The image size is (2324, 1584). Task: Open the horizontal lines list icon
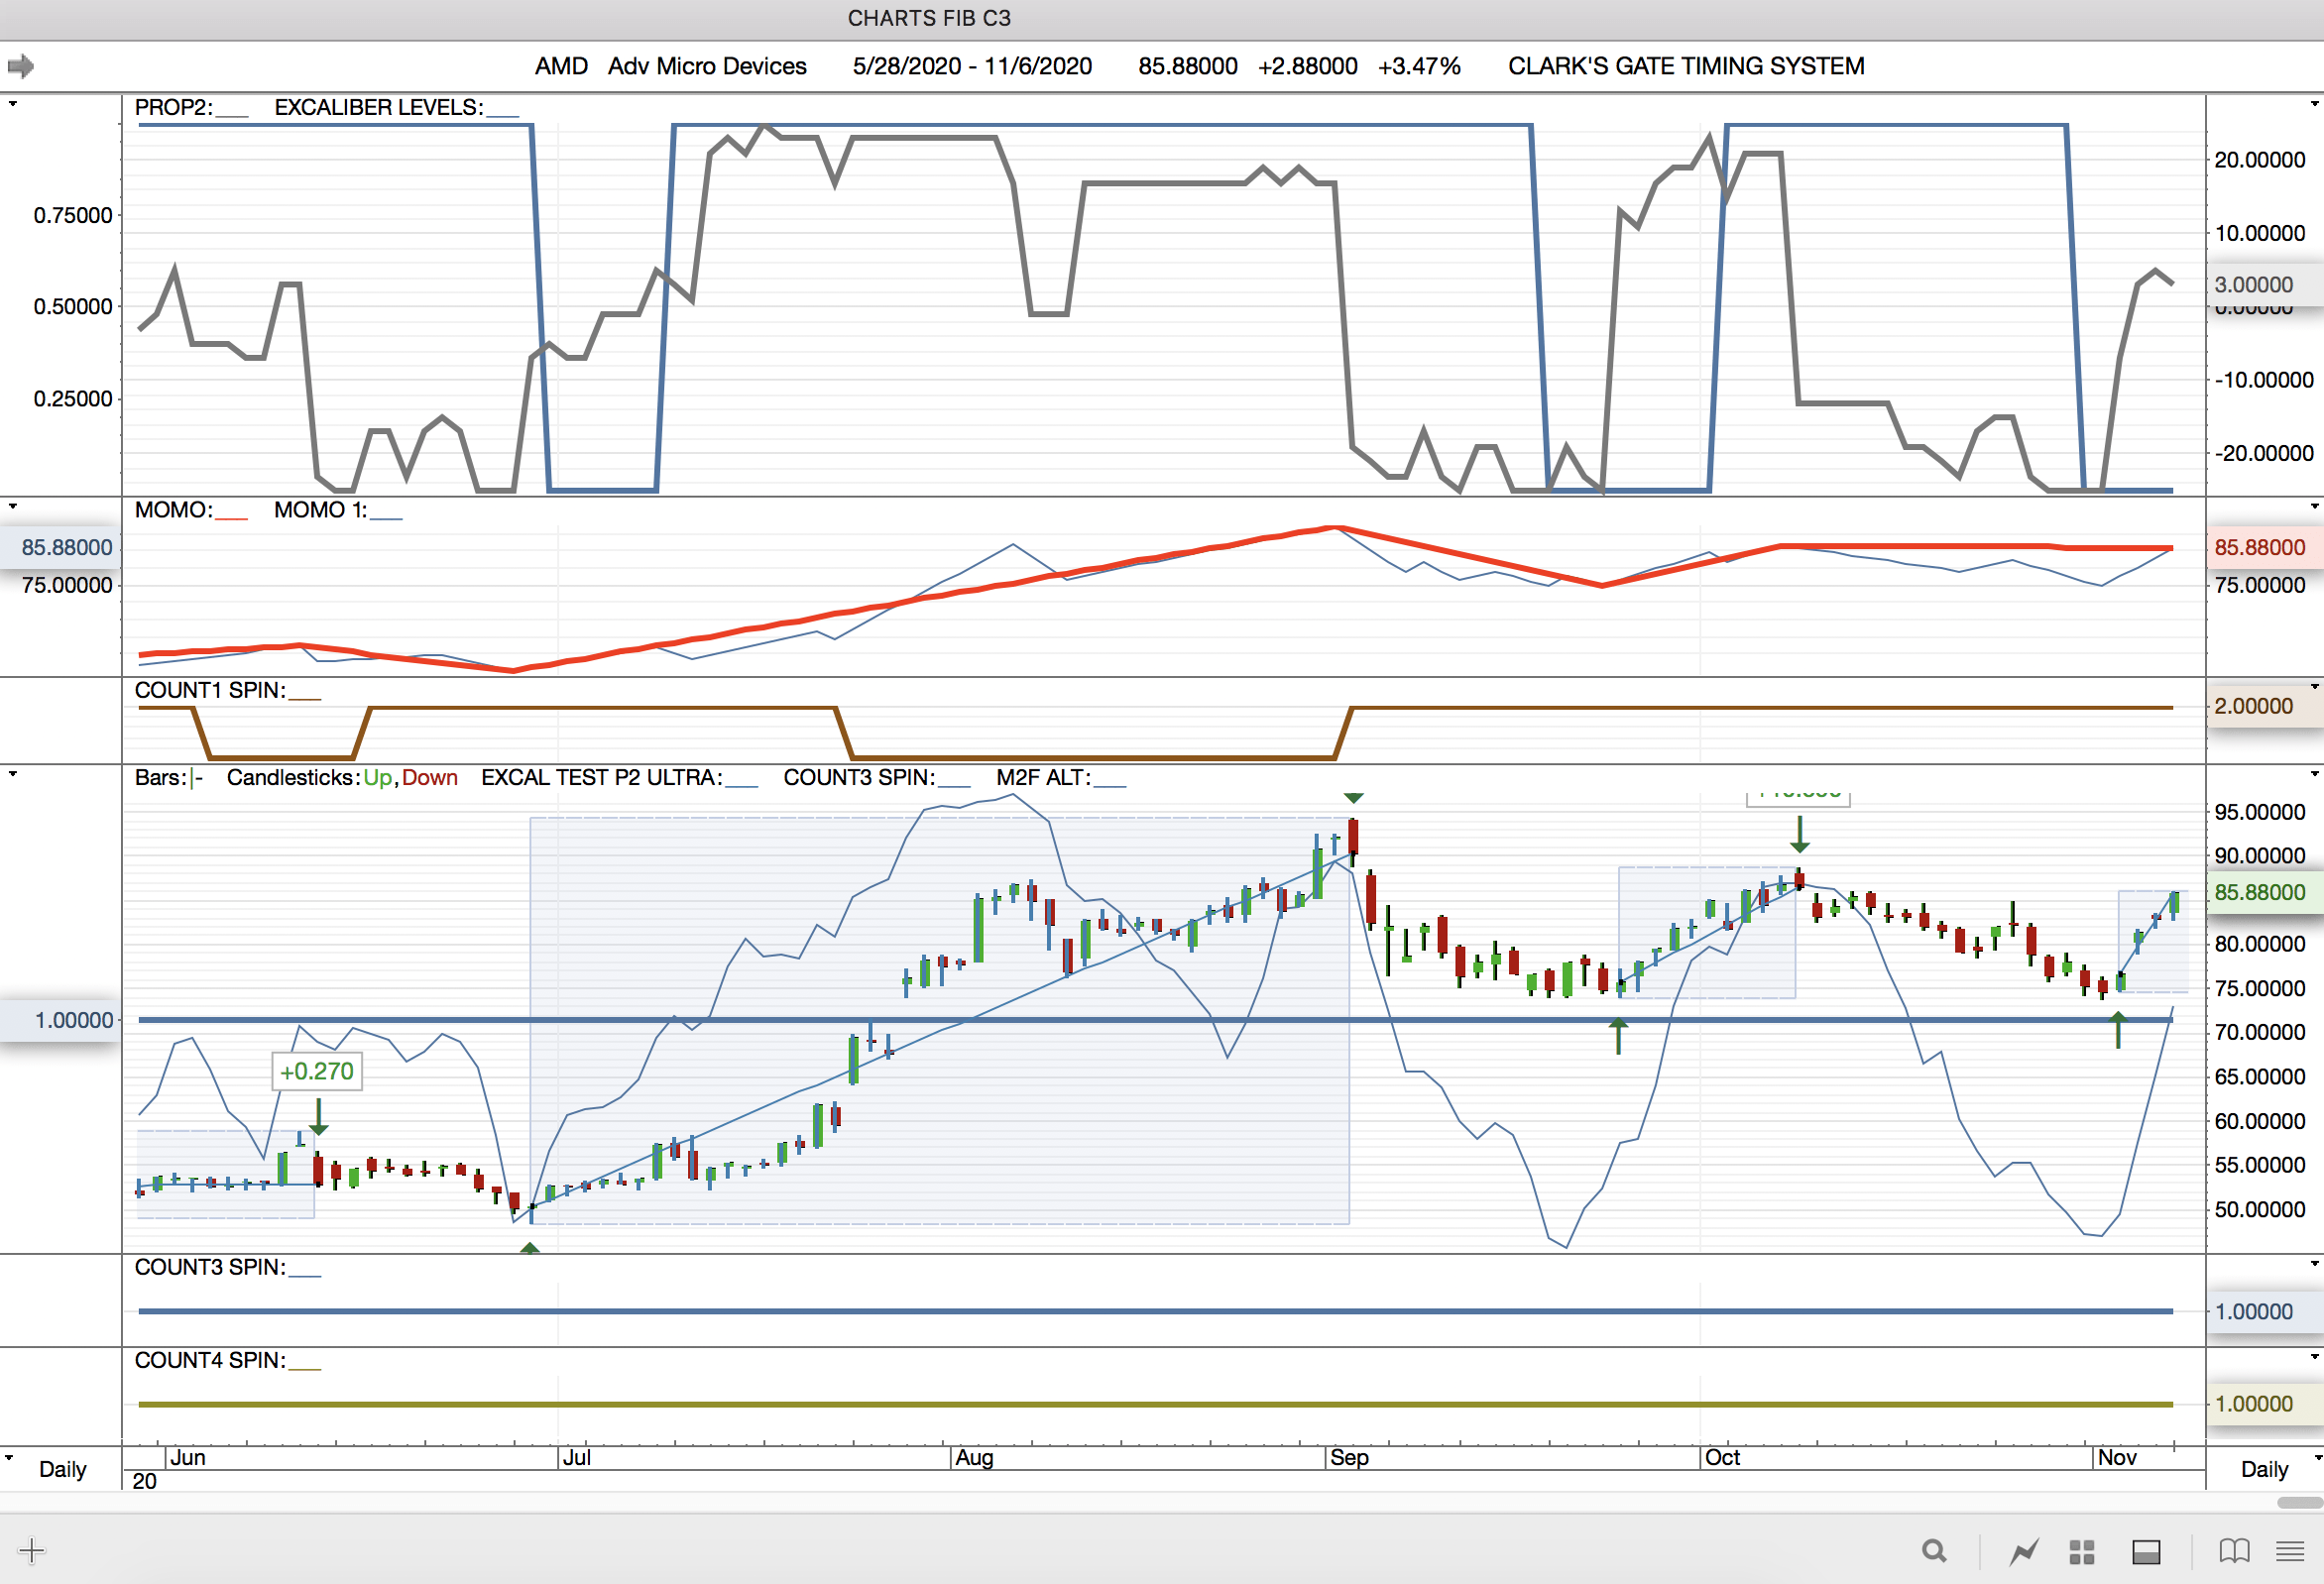click(2290, 1551)
